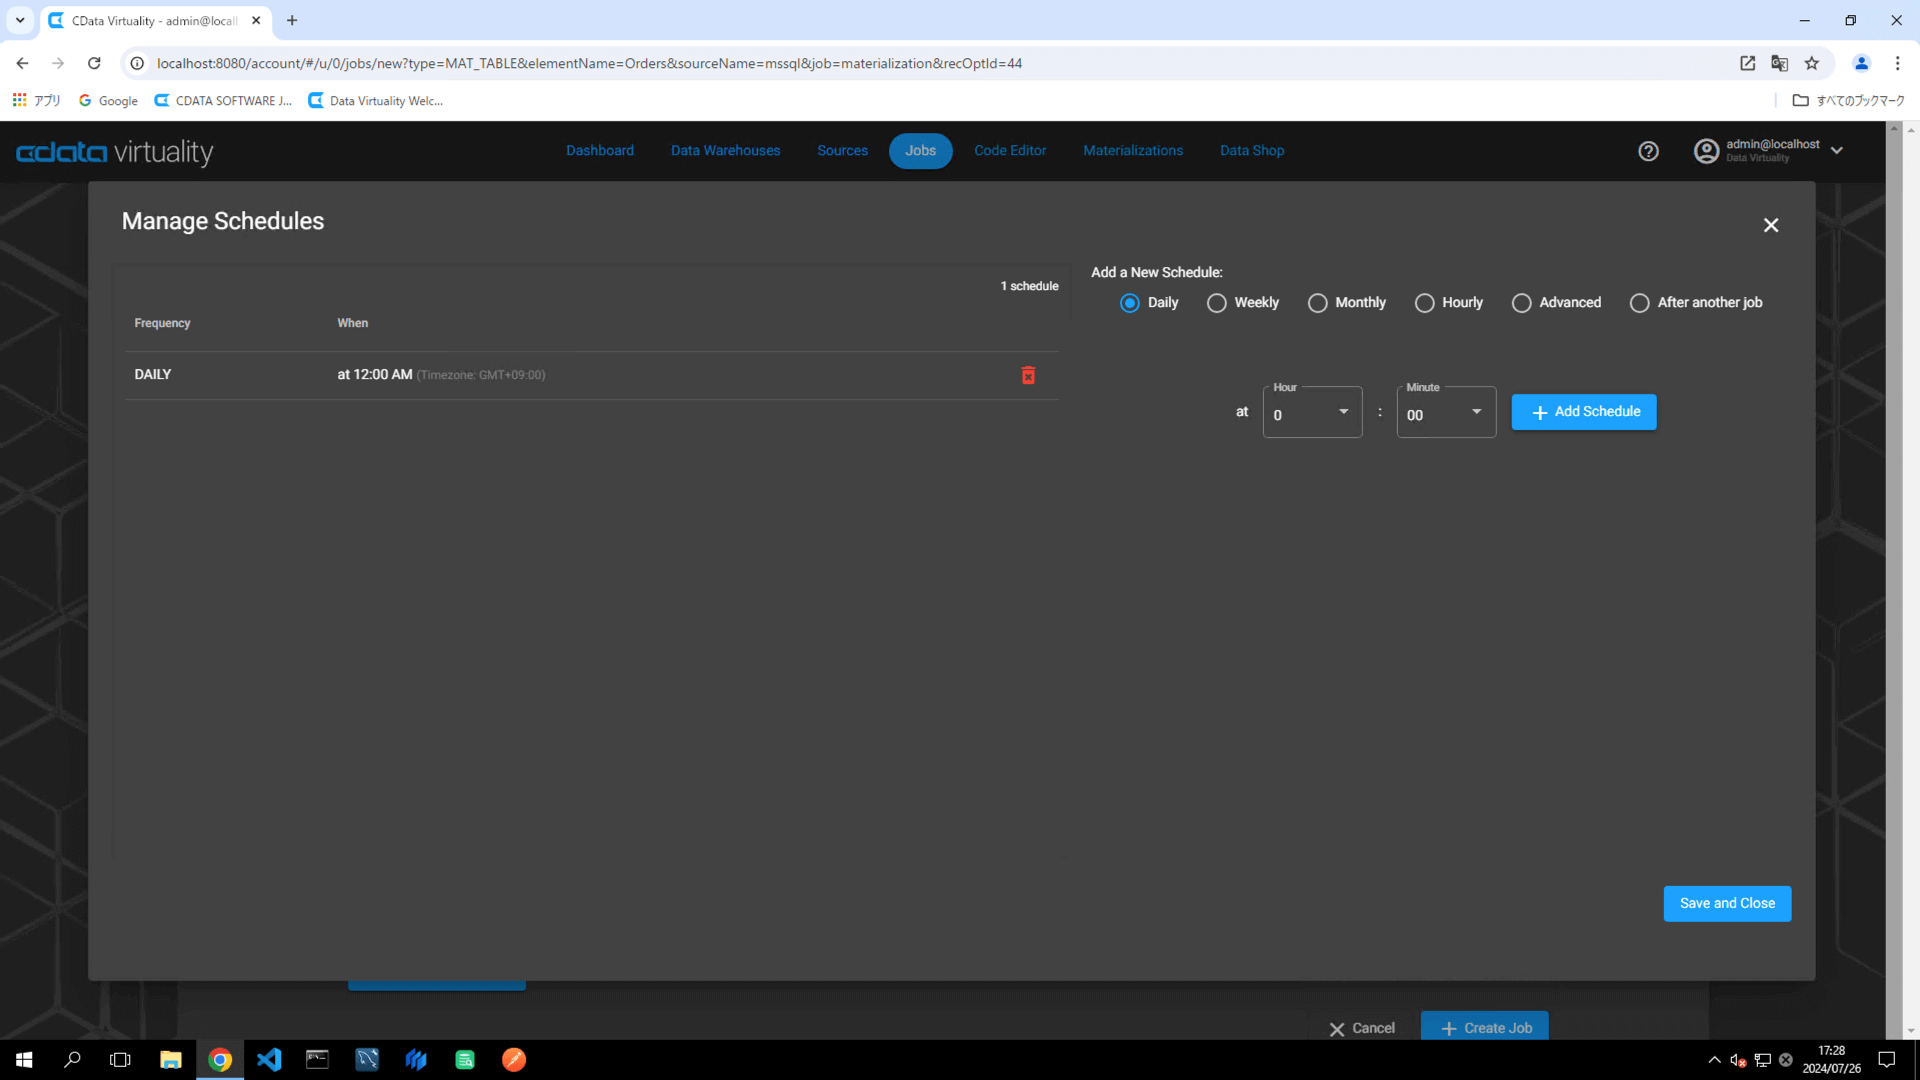1920x1080 pixels.
Task: Select the After another job option
Action: 1639,303
